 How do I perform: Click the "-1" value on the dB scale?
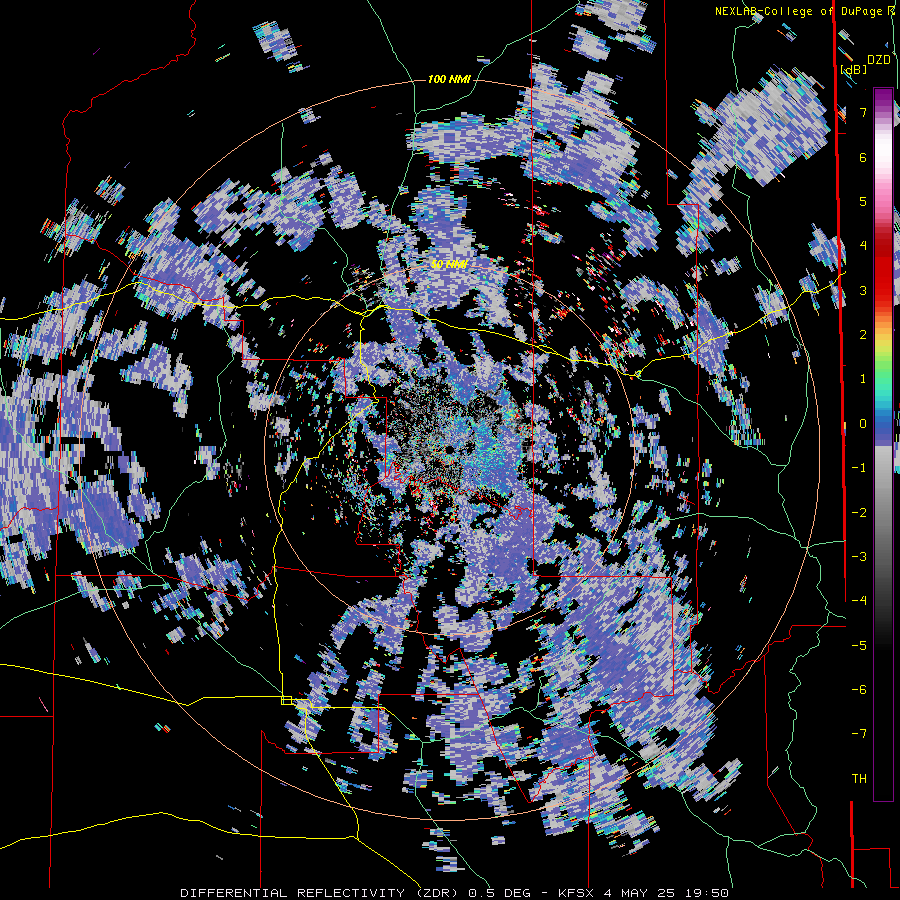(859, 468)
